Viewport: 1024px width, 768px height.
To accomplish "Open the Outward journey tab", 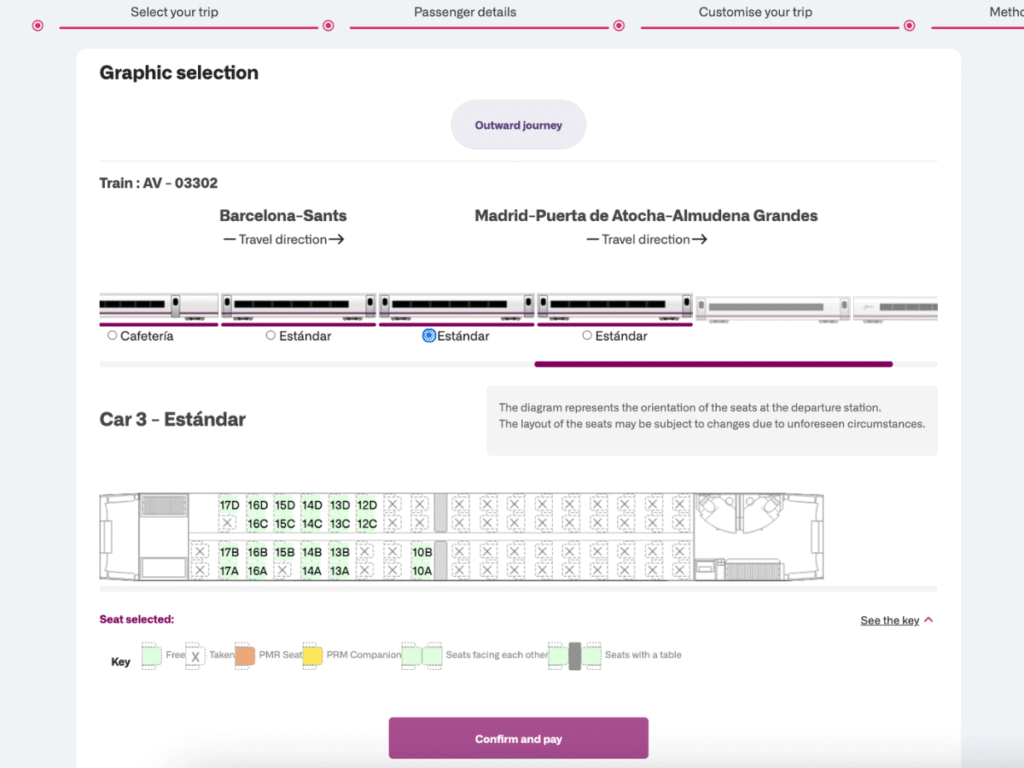I will click(x=519, y=125).
